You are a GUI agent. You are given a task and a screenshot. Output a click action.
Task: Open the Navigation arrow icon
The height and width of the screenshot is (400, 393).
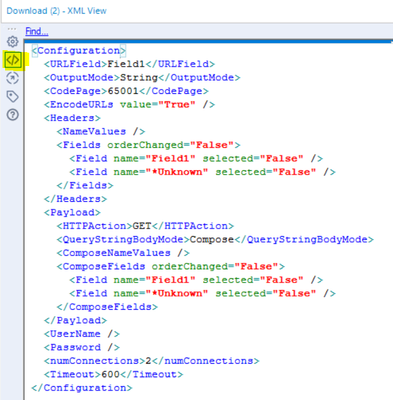coord(13,78)
